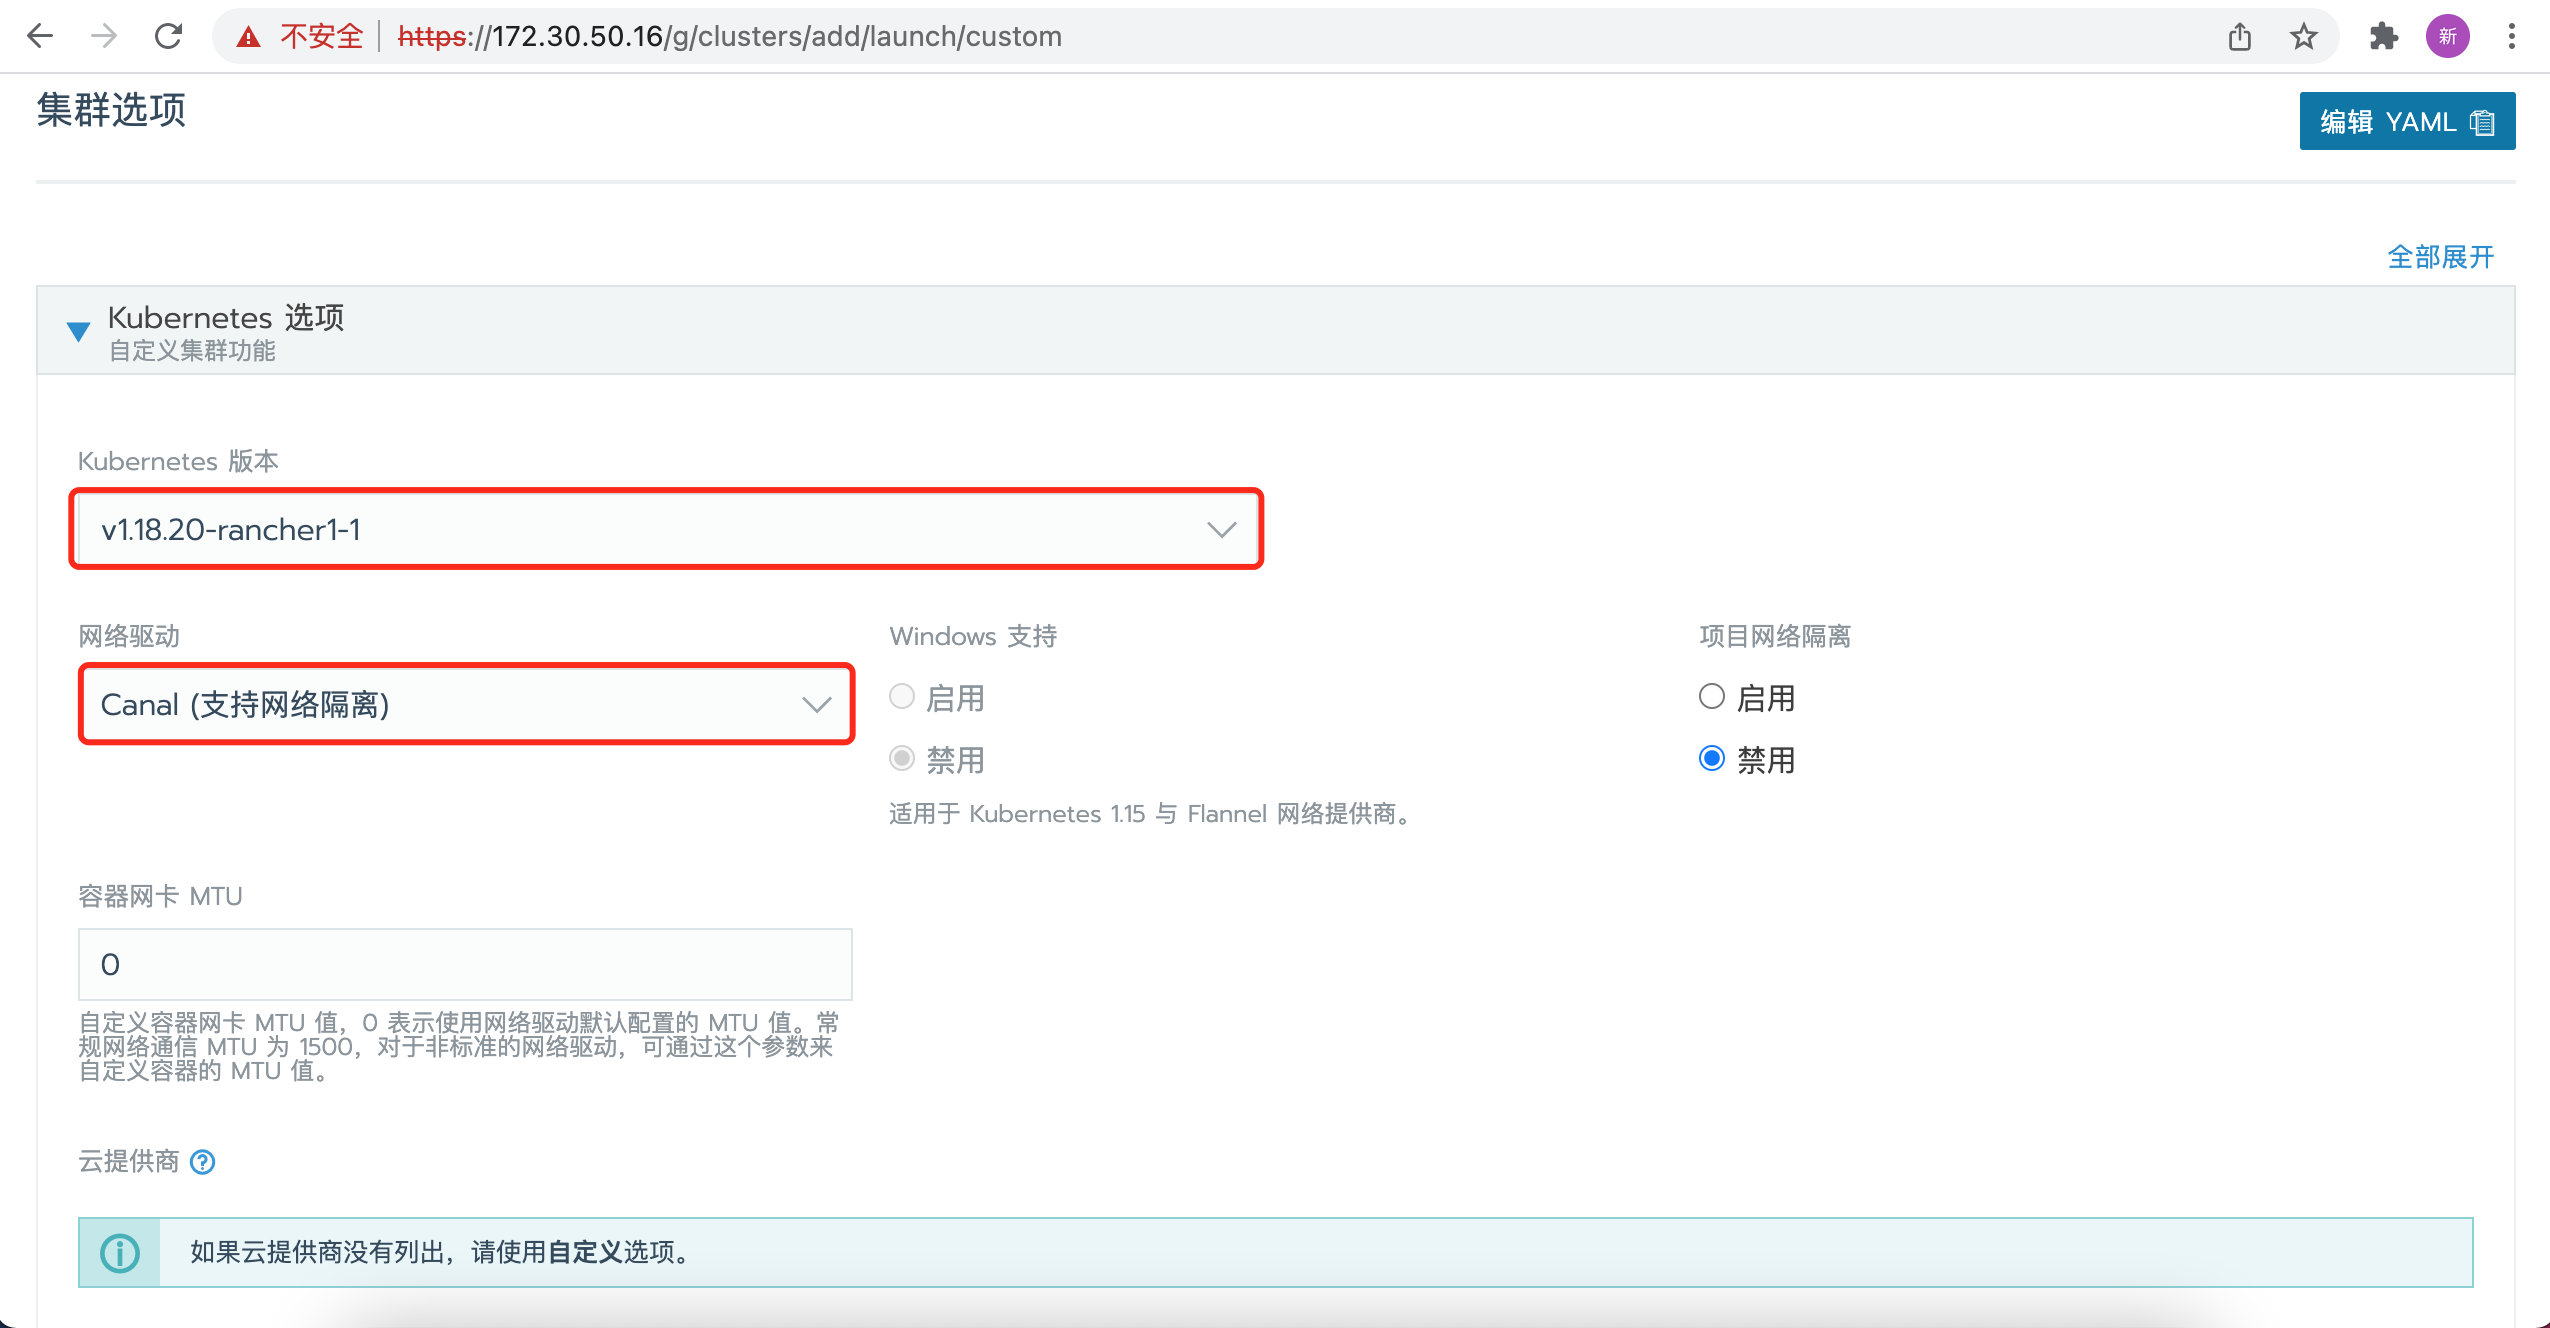Open the Kubernetes version dropdown
Image resolution: width=2550 pixels, height=1328 pixels.
click(666, 529)
